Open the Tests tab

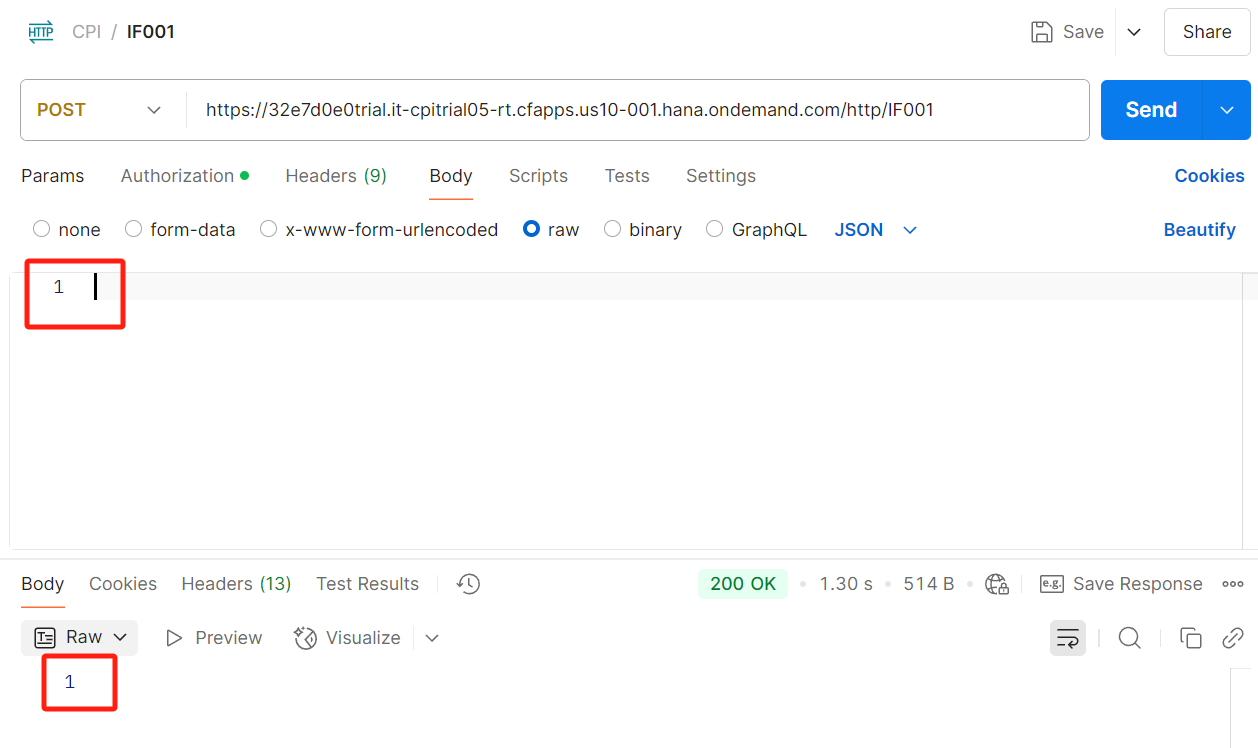627,176
